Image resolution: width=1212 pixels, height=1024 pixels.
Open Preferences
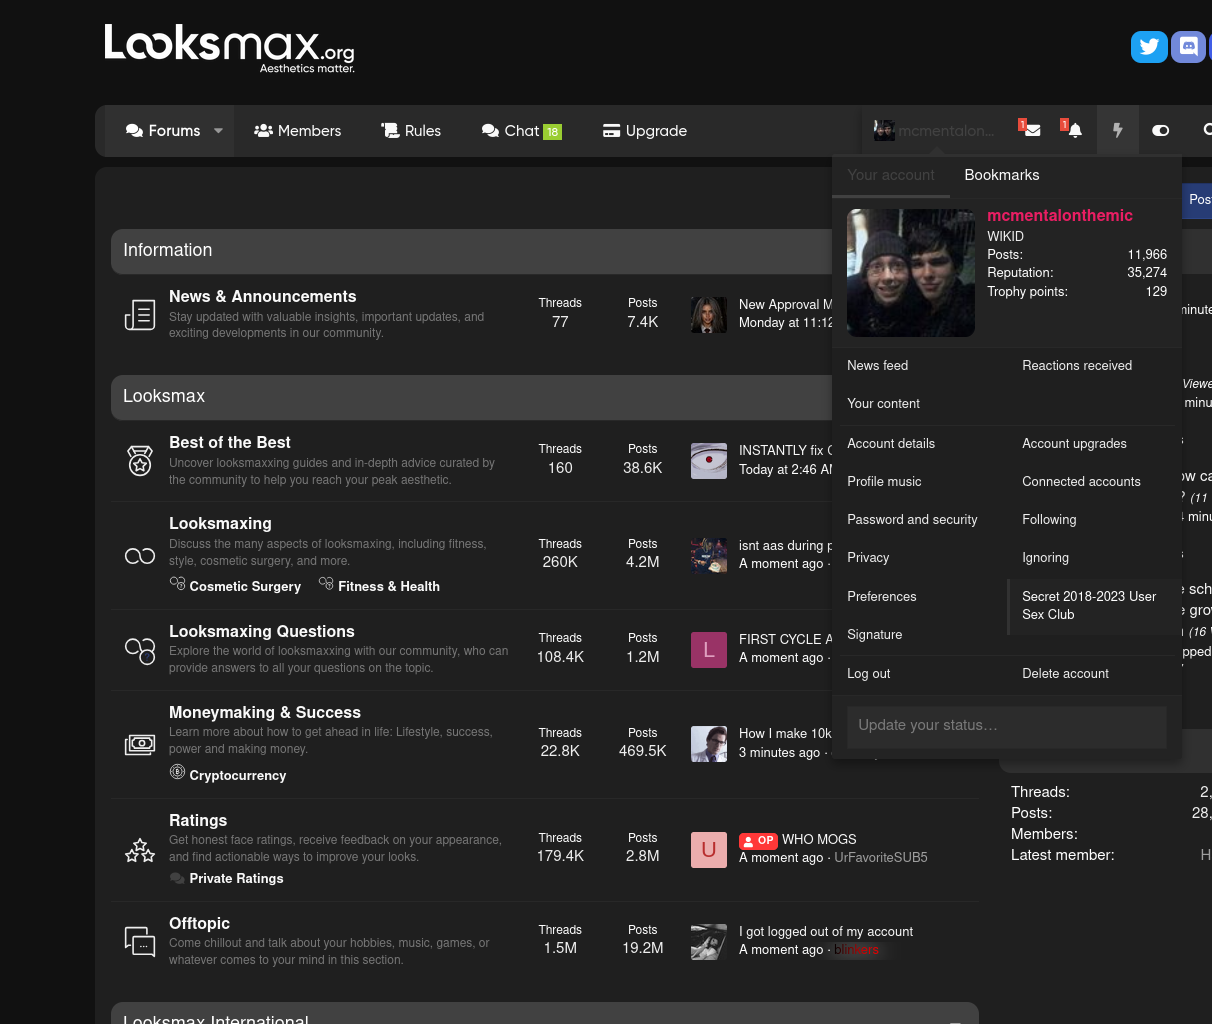[x=882, y=597]
